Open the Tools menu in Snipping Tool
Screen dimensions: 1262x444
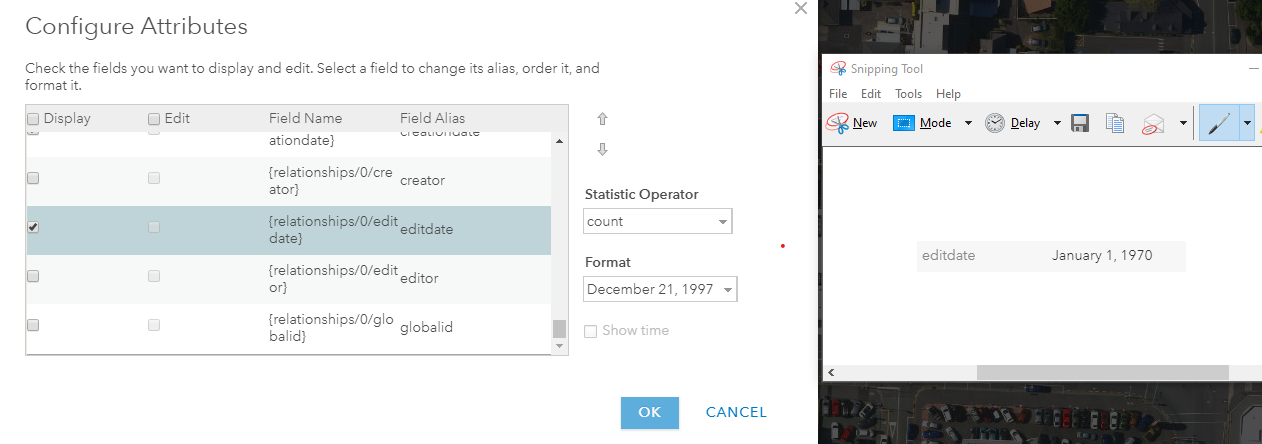[908, 94]
